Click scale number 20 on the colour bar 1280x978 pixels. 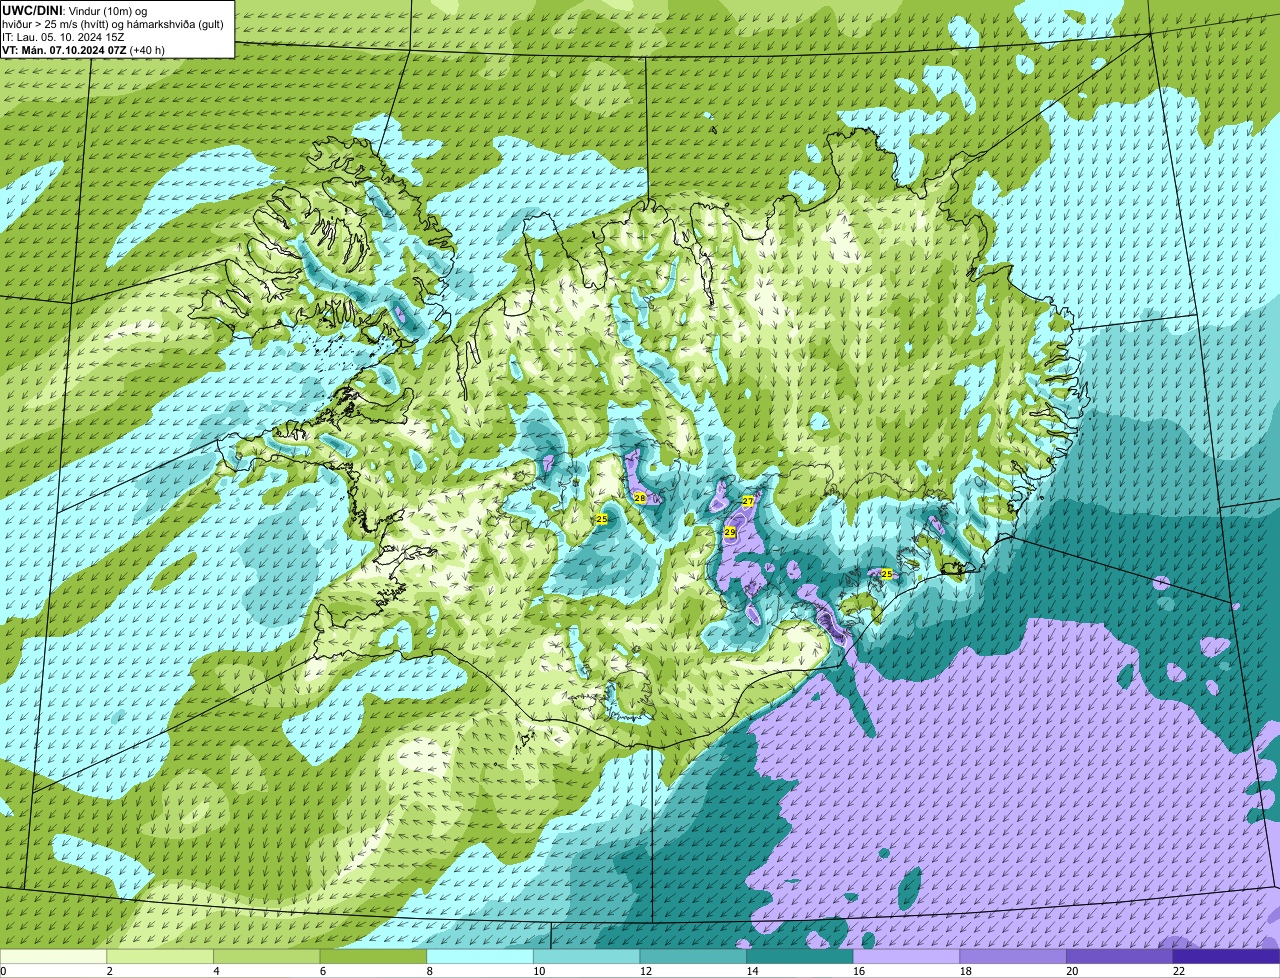[x=1072, y=971]
